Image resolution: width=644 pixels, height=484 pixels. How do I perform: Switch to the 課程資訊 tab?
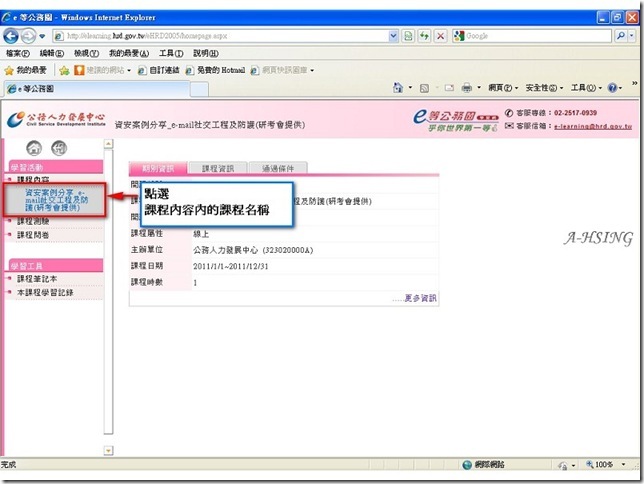click(218, 168)
